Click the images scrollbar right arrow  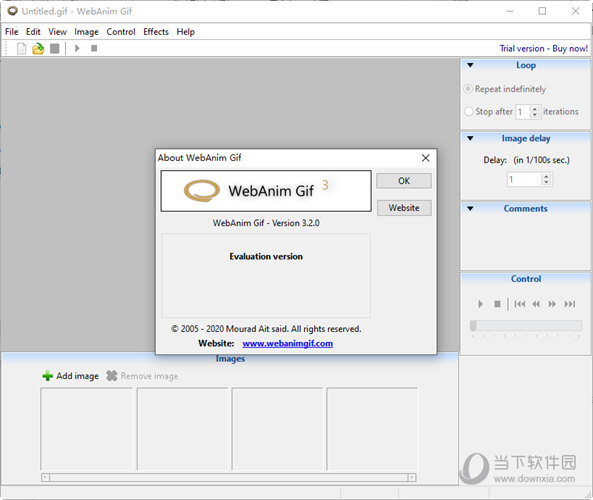(412, 478)
